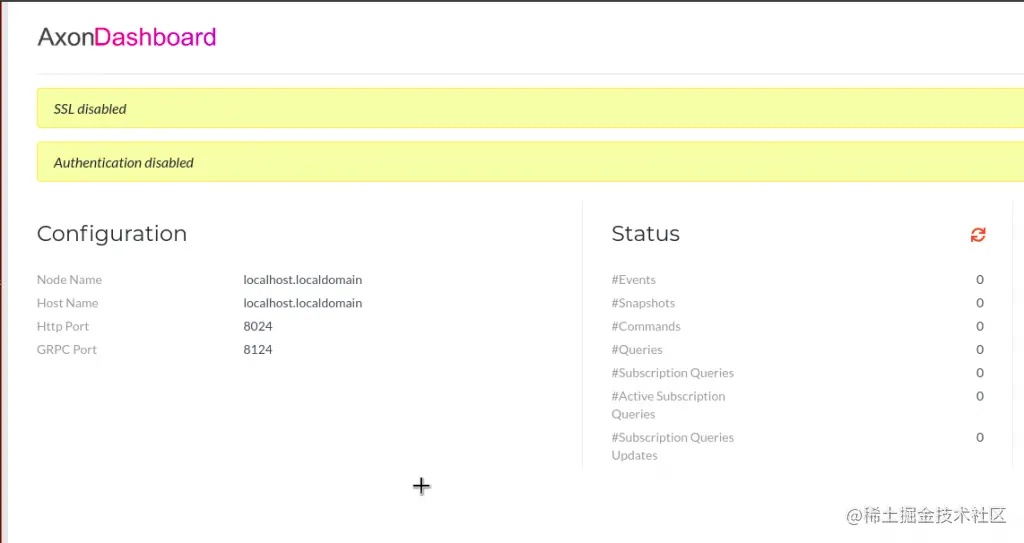Click the GRPC Port label
This screenshot has width=1024, height=543.
coord(67,350)
